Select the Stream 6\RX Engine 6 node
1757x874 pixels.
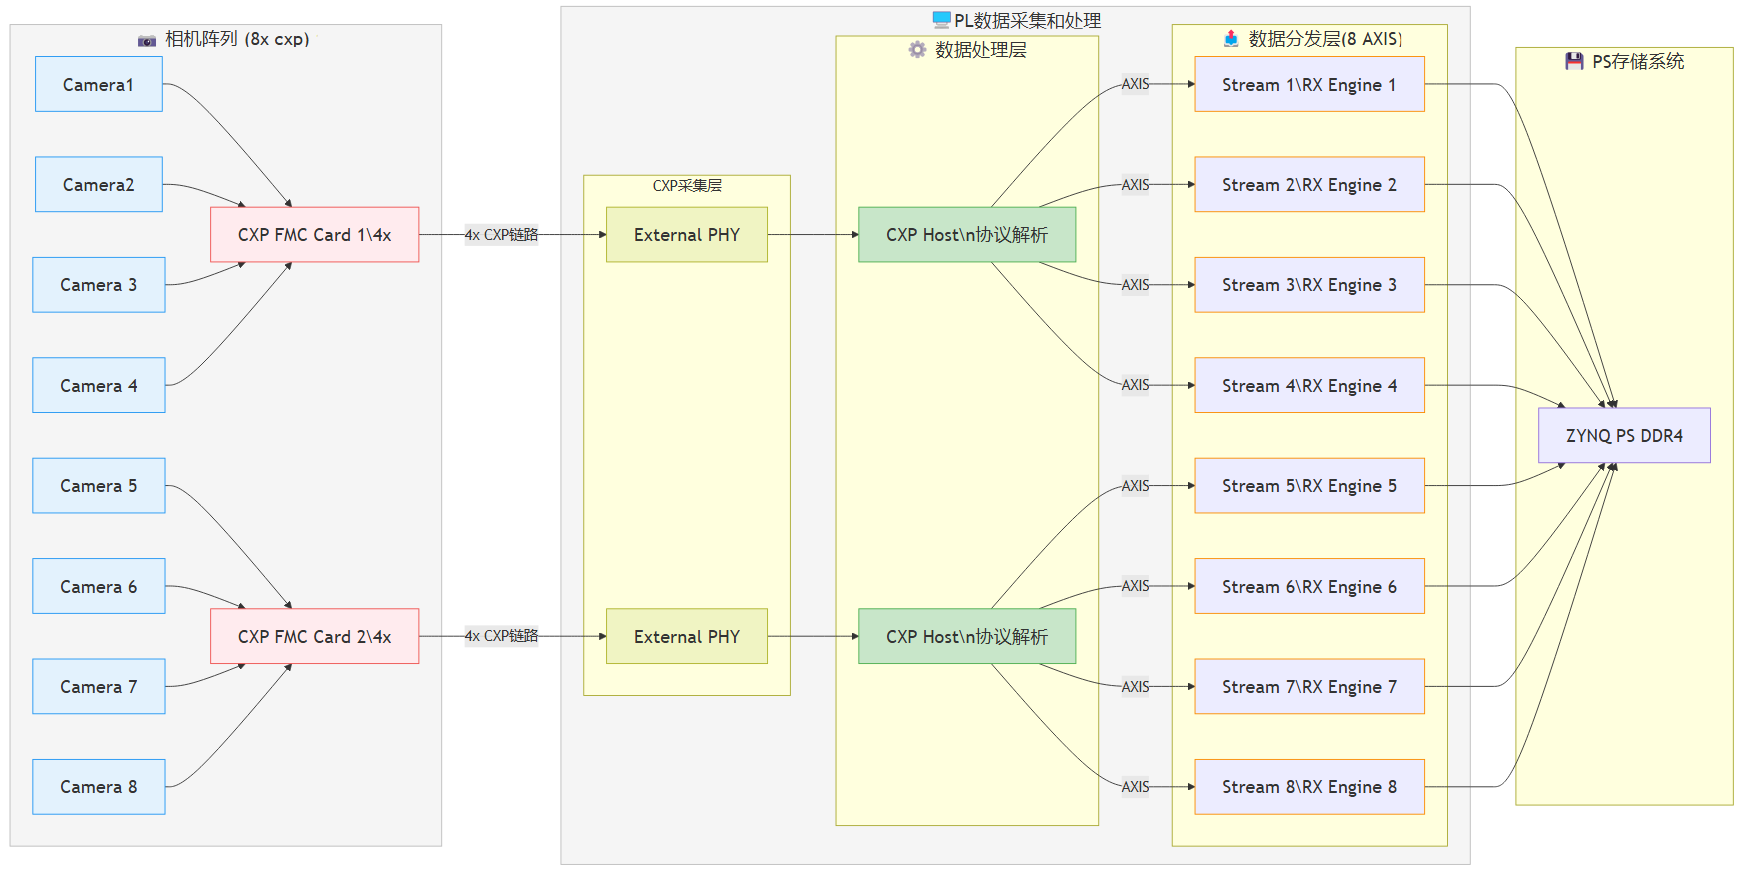(1309, 587)
